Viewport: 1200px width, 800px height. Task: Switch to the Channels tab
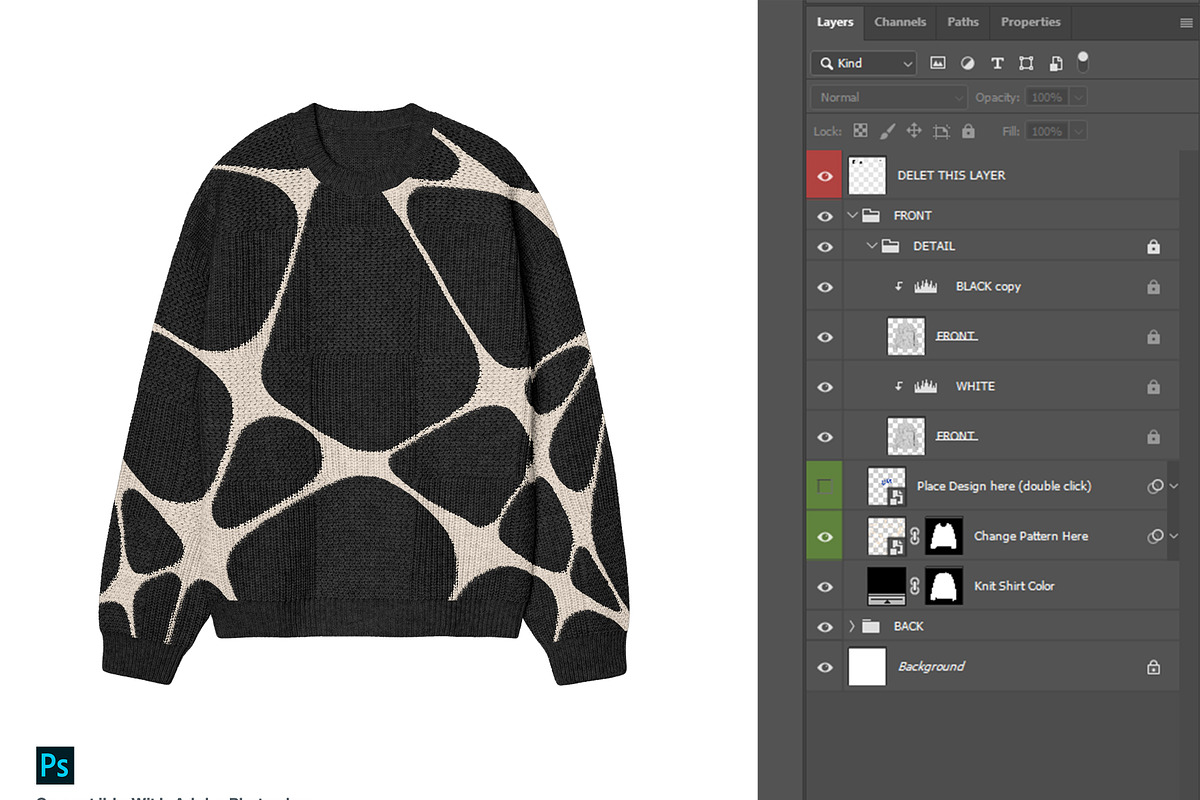[x=900, y=22]
